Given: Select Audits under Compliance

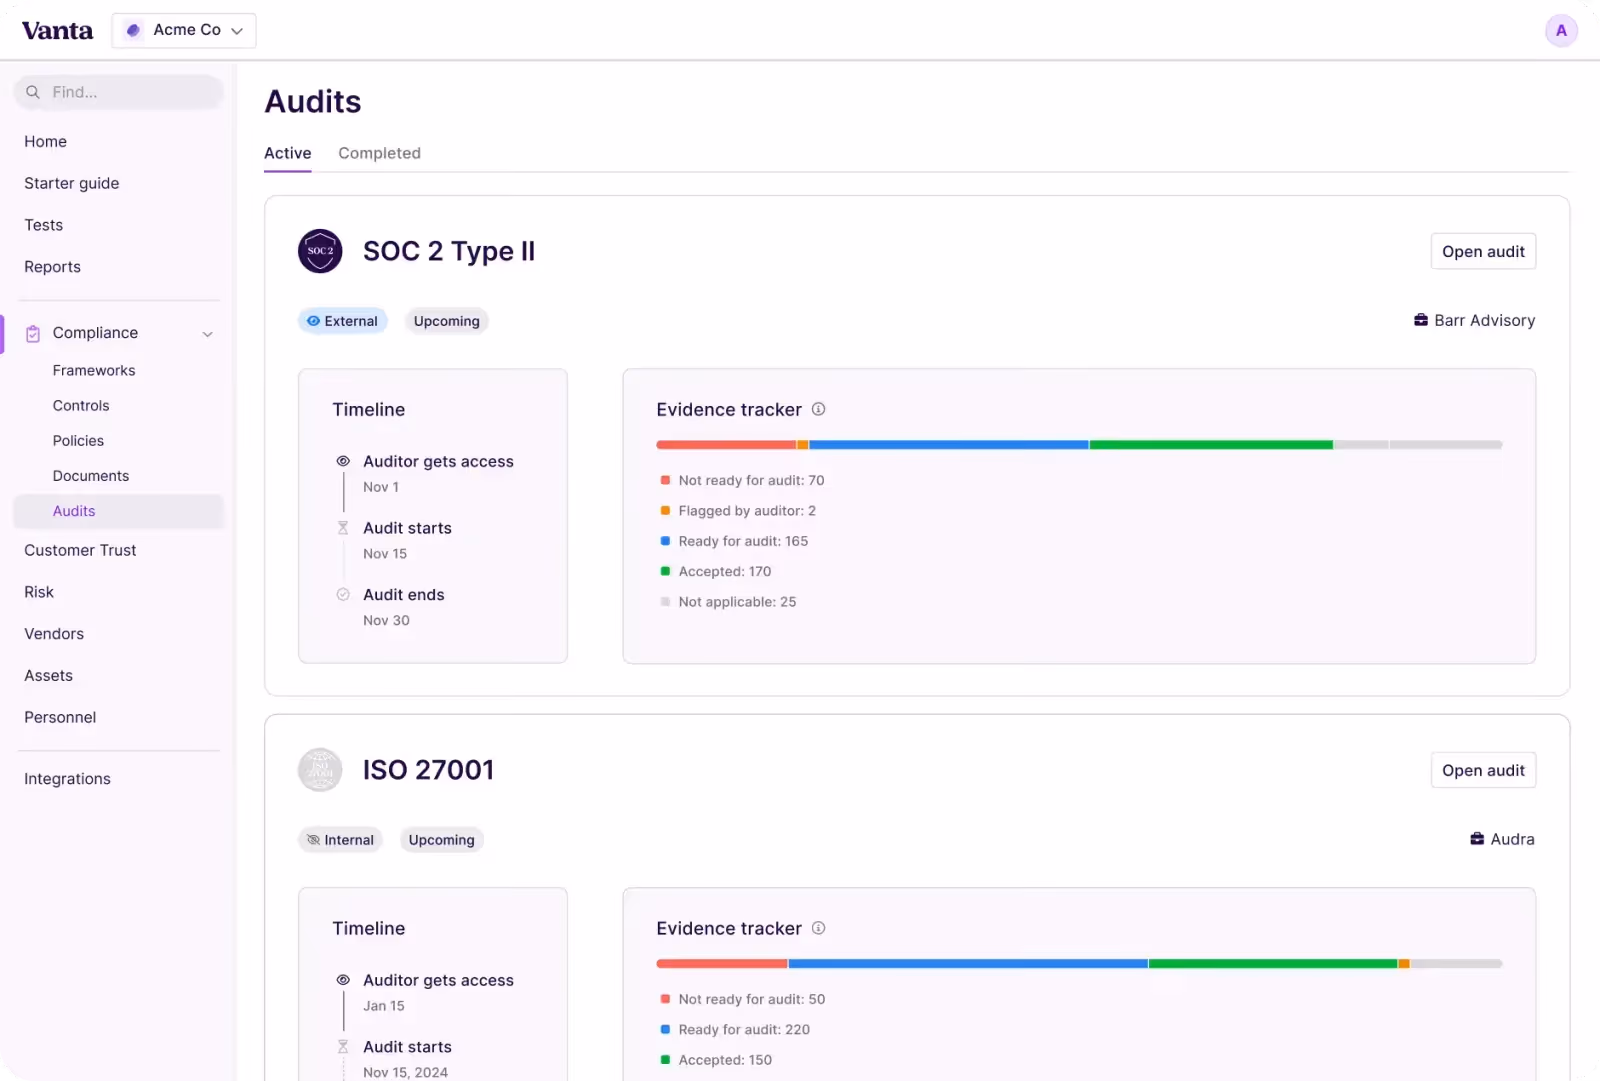Looking at the screenshot, I should click(118, 511).
